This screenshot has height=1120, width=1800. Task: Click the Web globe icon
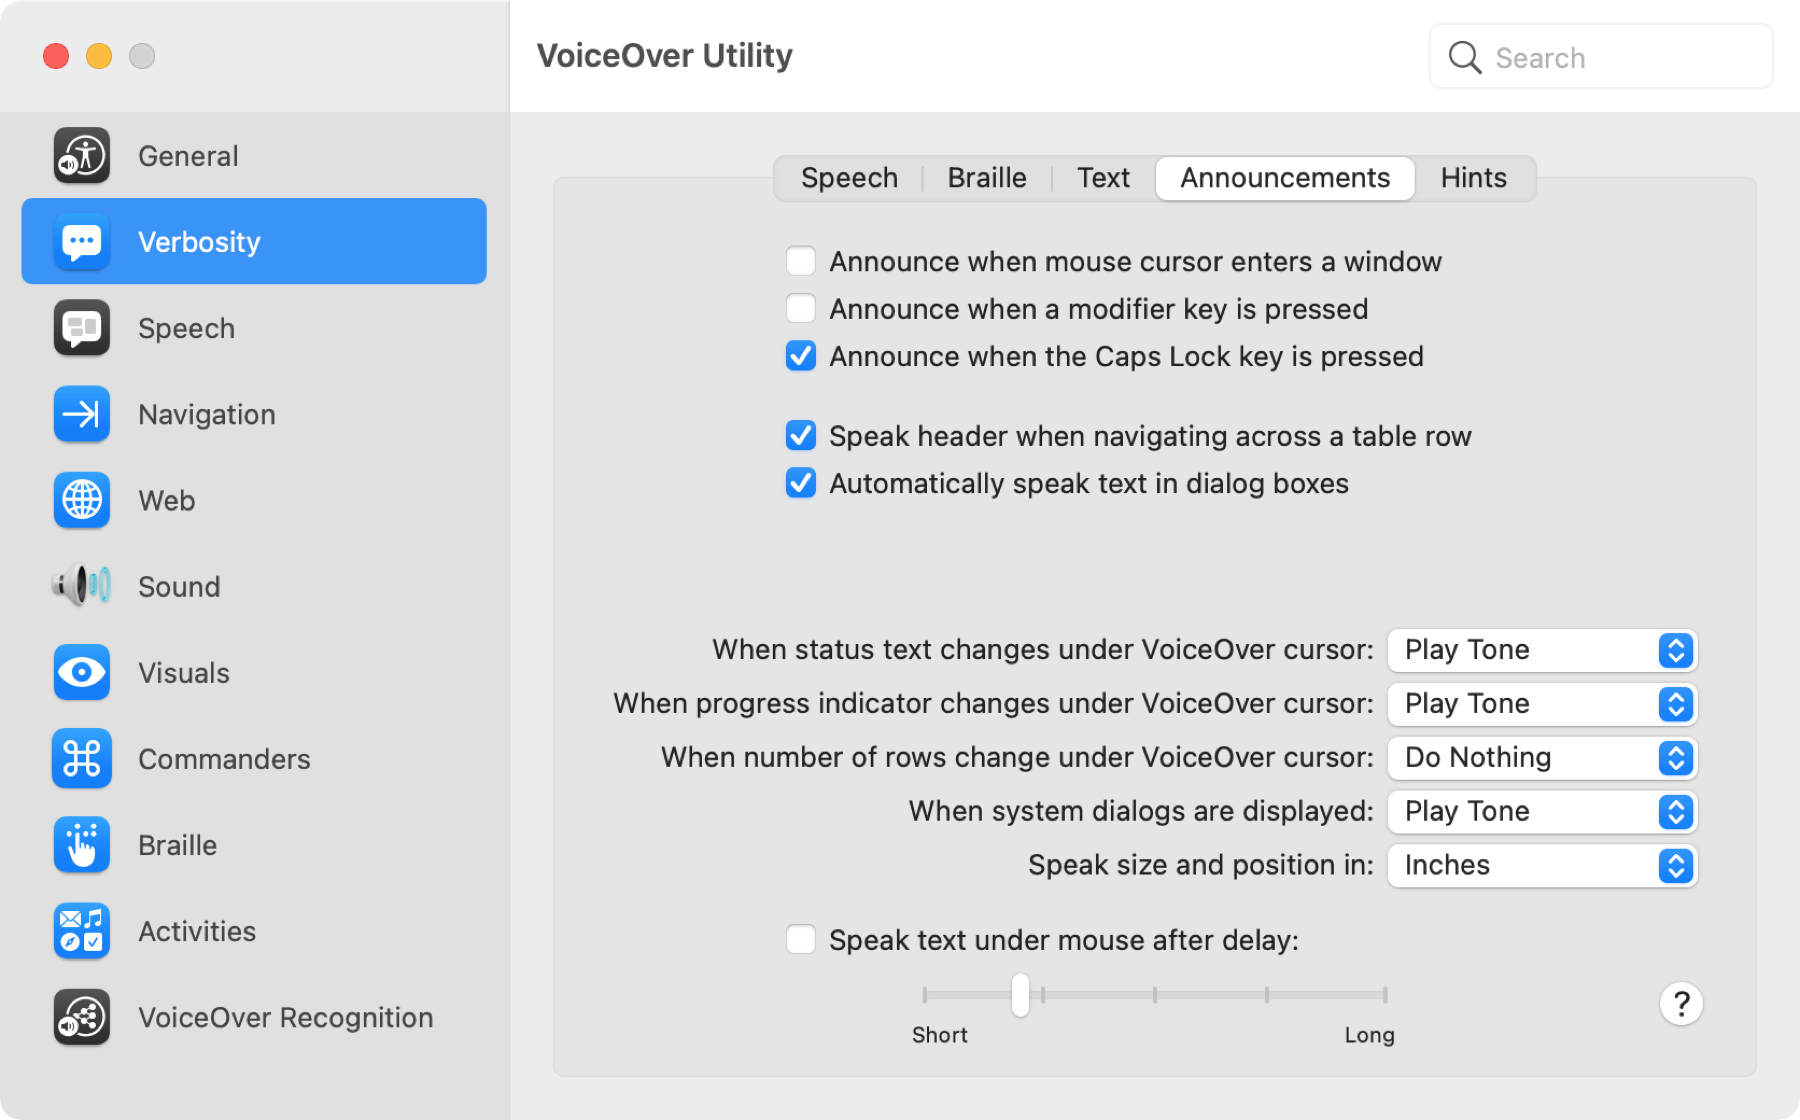pos(82,500)
